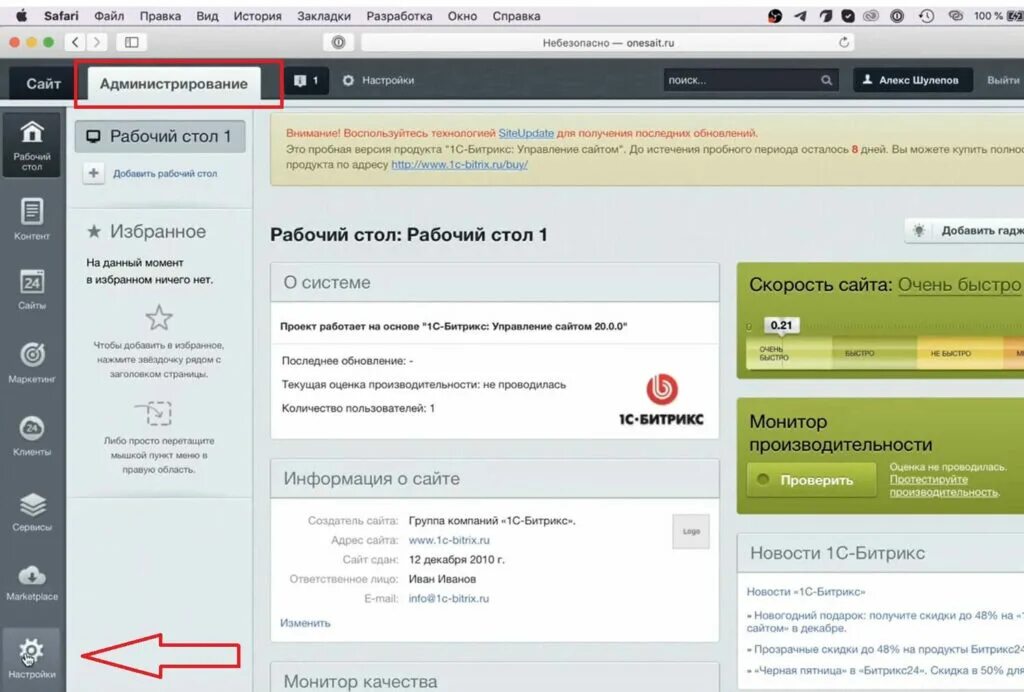Click Настройки in the top panel
Image resolution: width=1024 pixels, height=692 pixels.
tap(379, 80)
